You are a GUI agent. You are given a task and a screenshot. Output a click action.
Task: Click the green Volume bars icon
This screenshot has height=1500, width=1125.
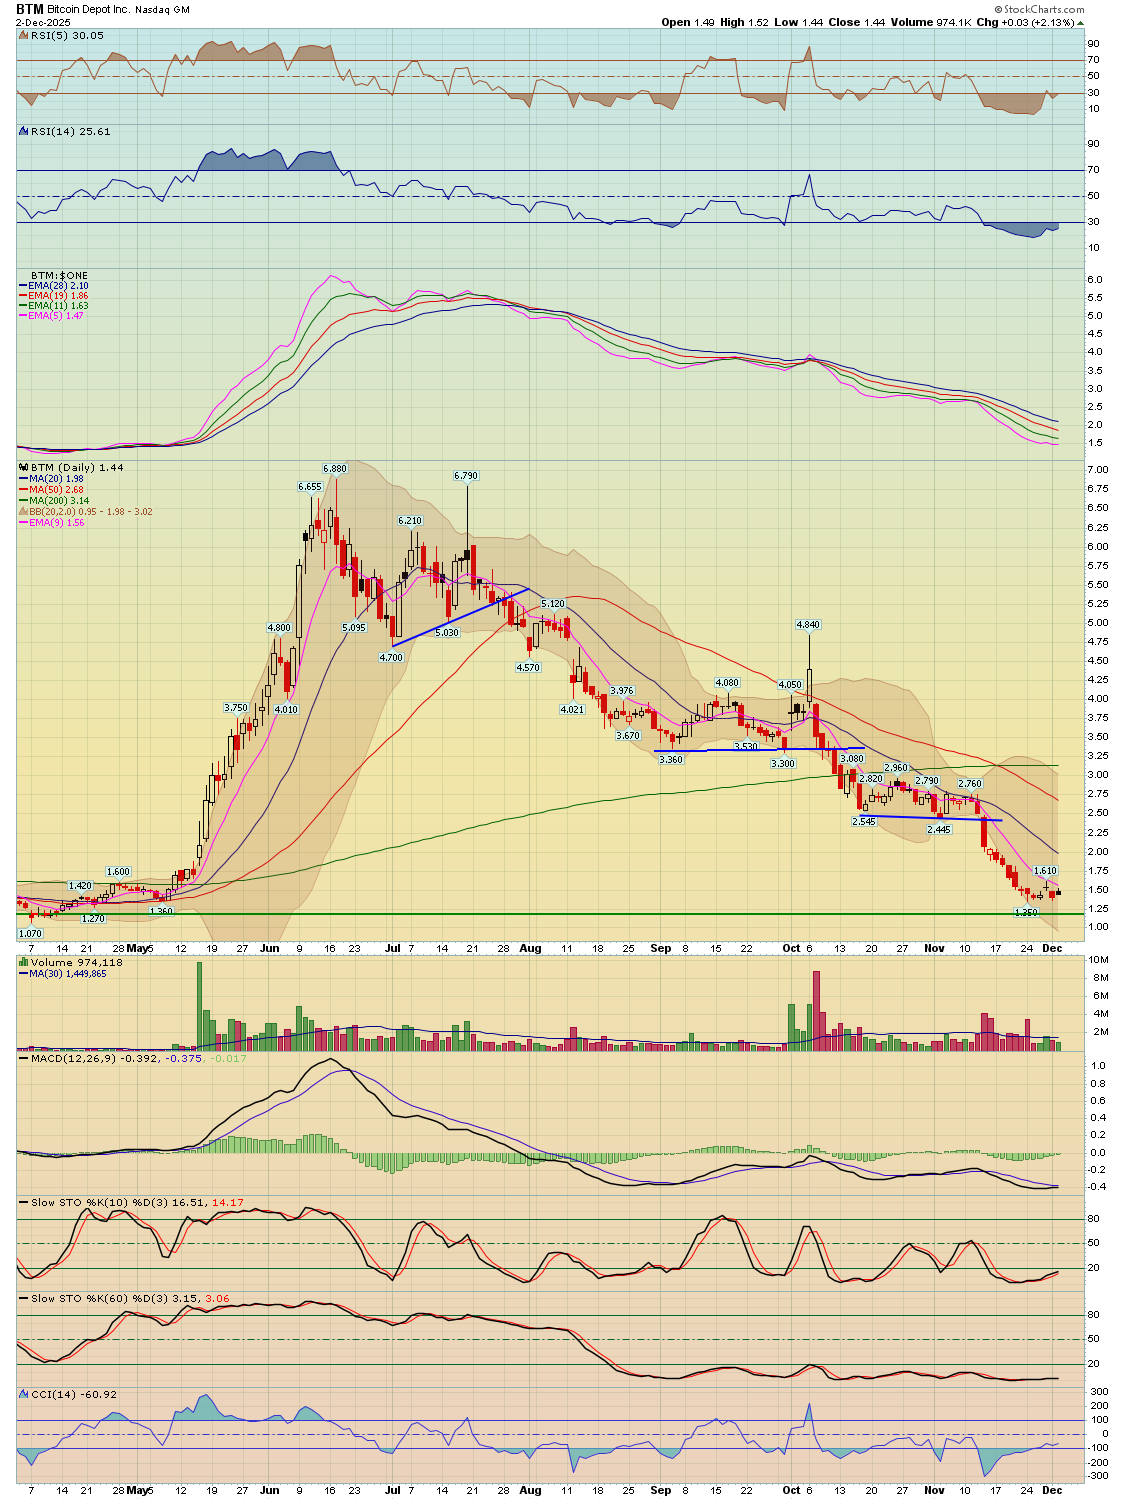24,962
